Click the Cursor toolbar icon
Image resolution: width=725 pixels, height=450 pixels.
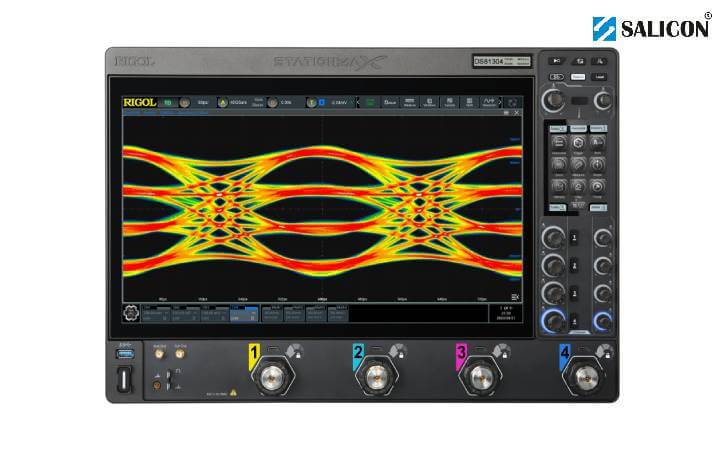click(452, 102)
